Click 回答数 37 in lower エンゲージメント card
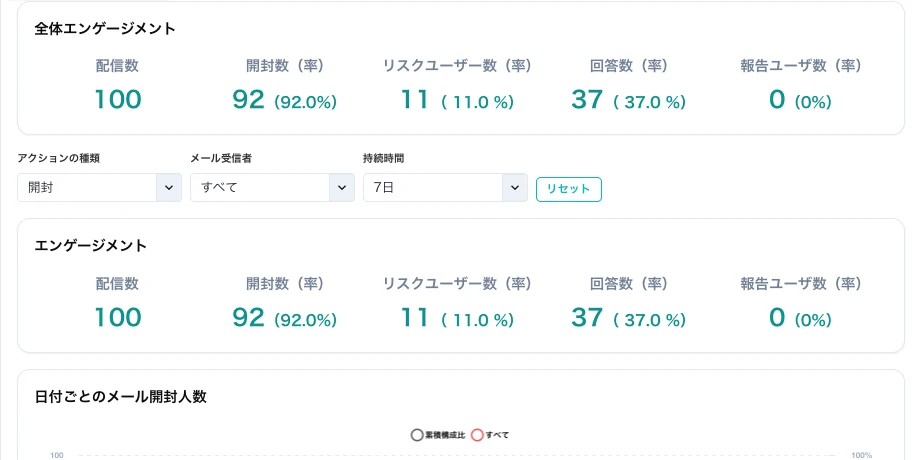This screenshot has width=920, height=460. click(587, 317)
